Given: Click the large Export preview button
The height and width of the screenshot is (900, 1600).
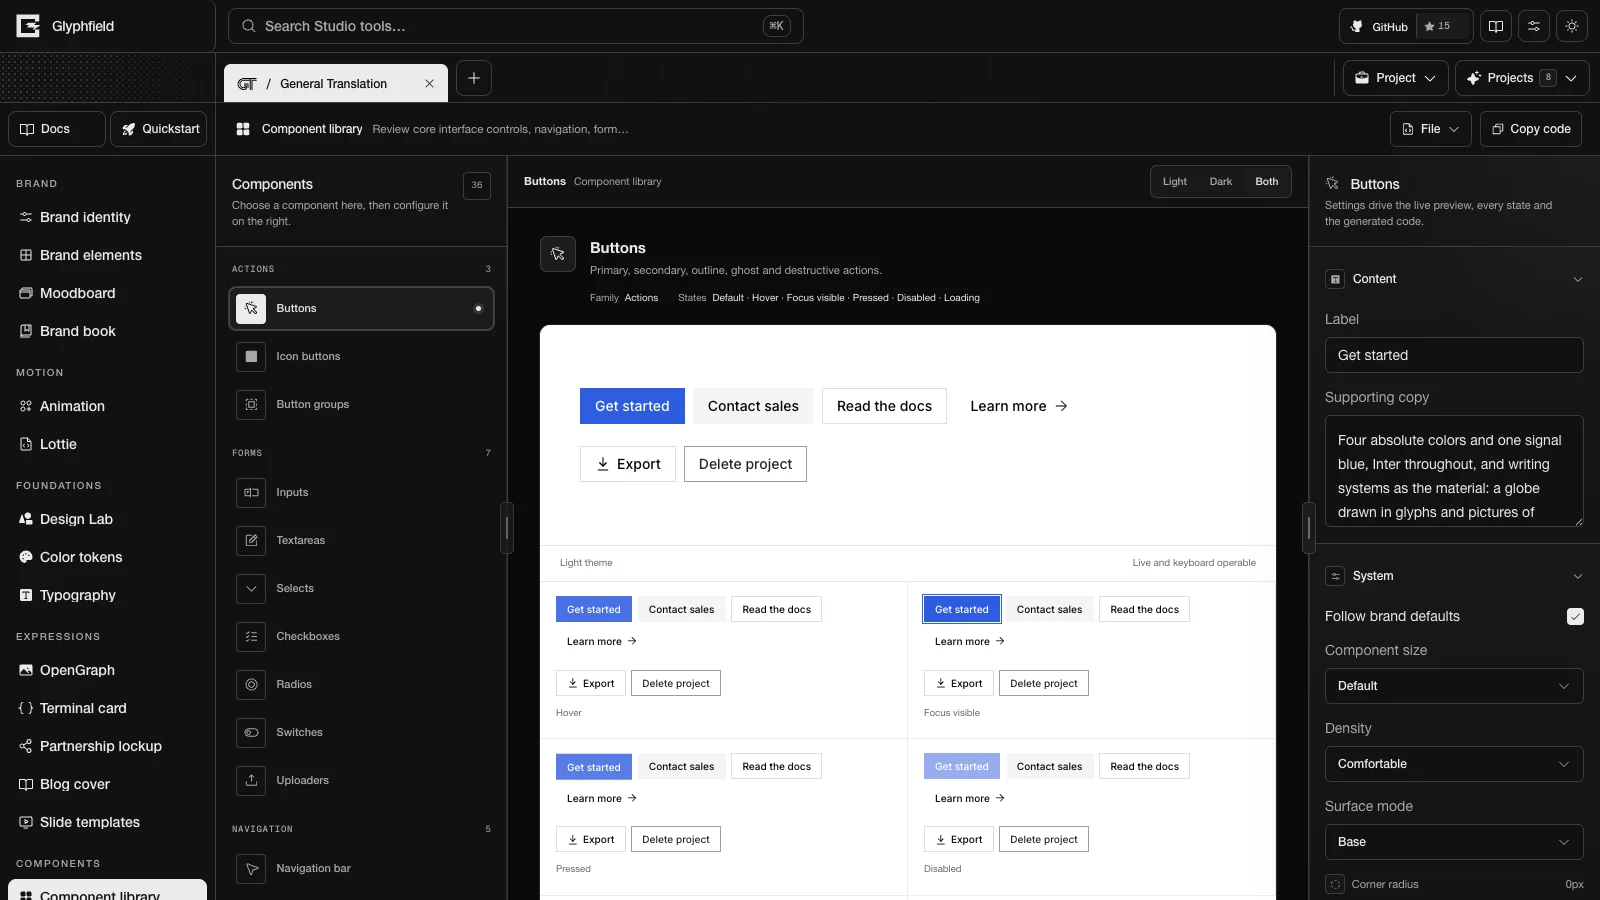Looking at the screenshot, I should point(628,464).
